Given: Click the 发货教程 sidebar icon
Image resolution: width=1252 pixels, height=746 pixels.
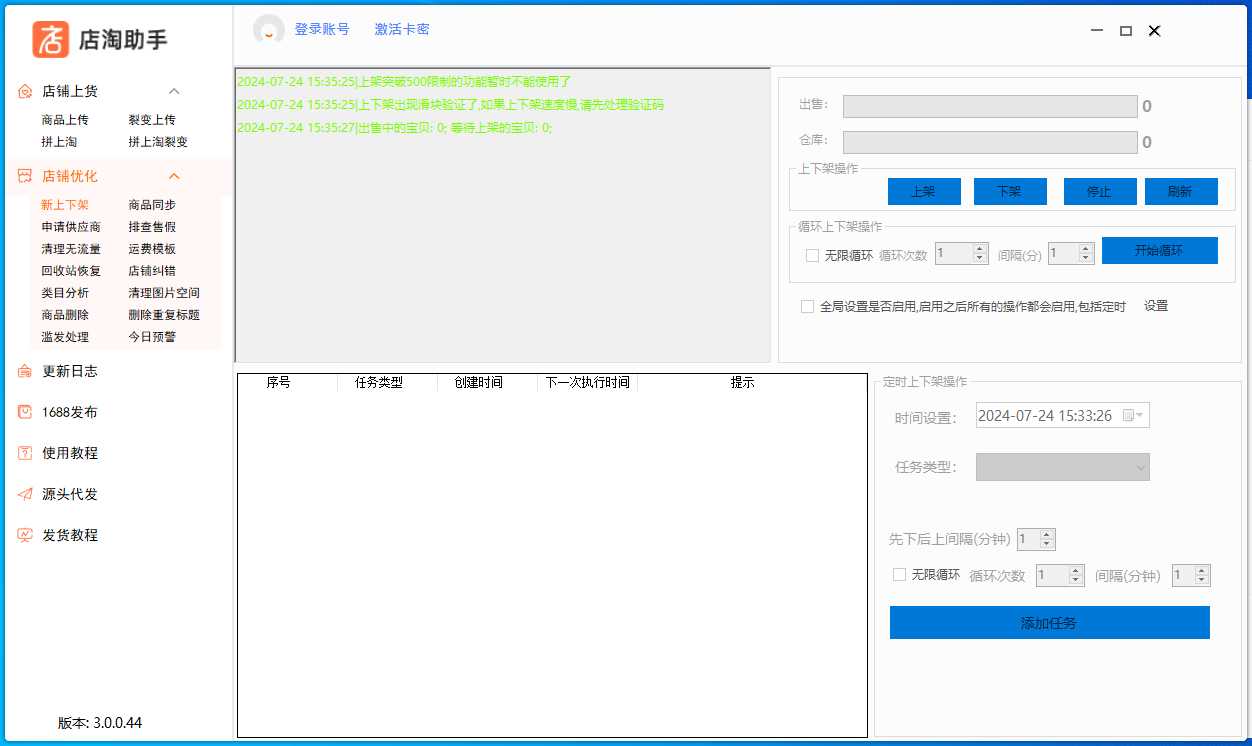Looking at the screenshot, I should pos(25,535).
